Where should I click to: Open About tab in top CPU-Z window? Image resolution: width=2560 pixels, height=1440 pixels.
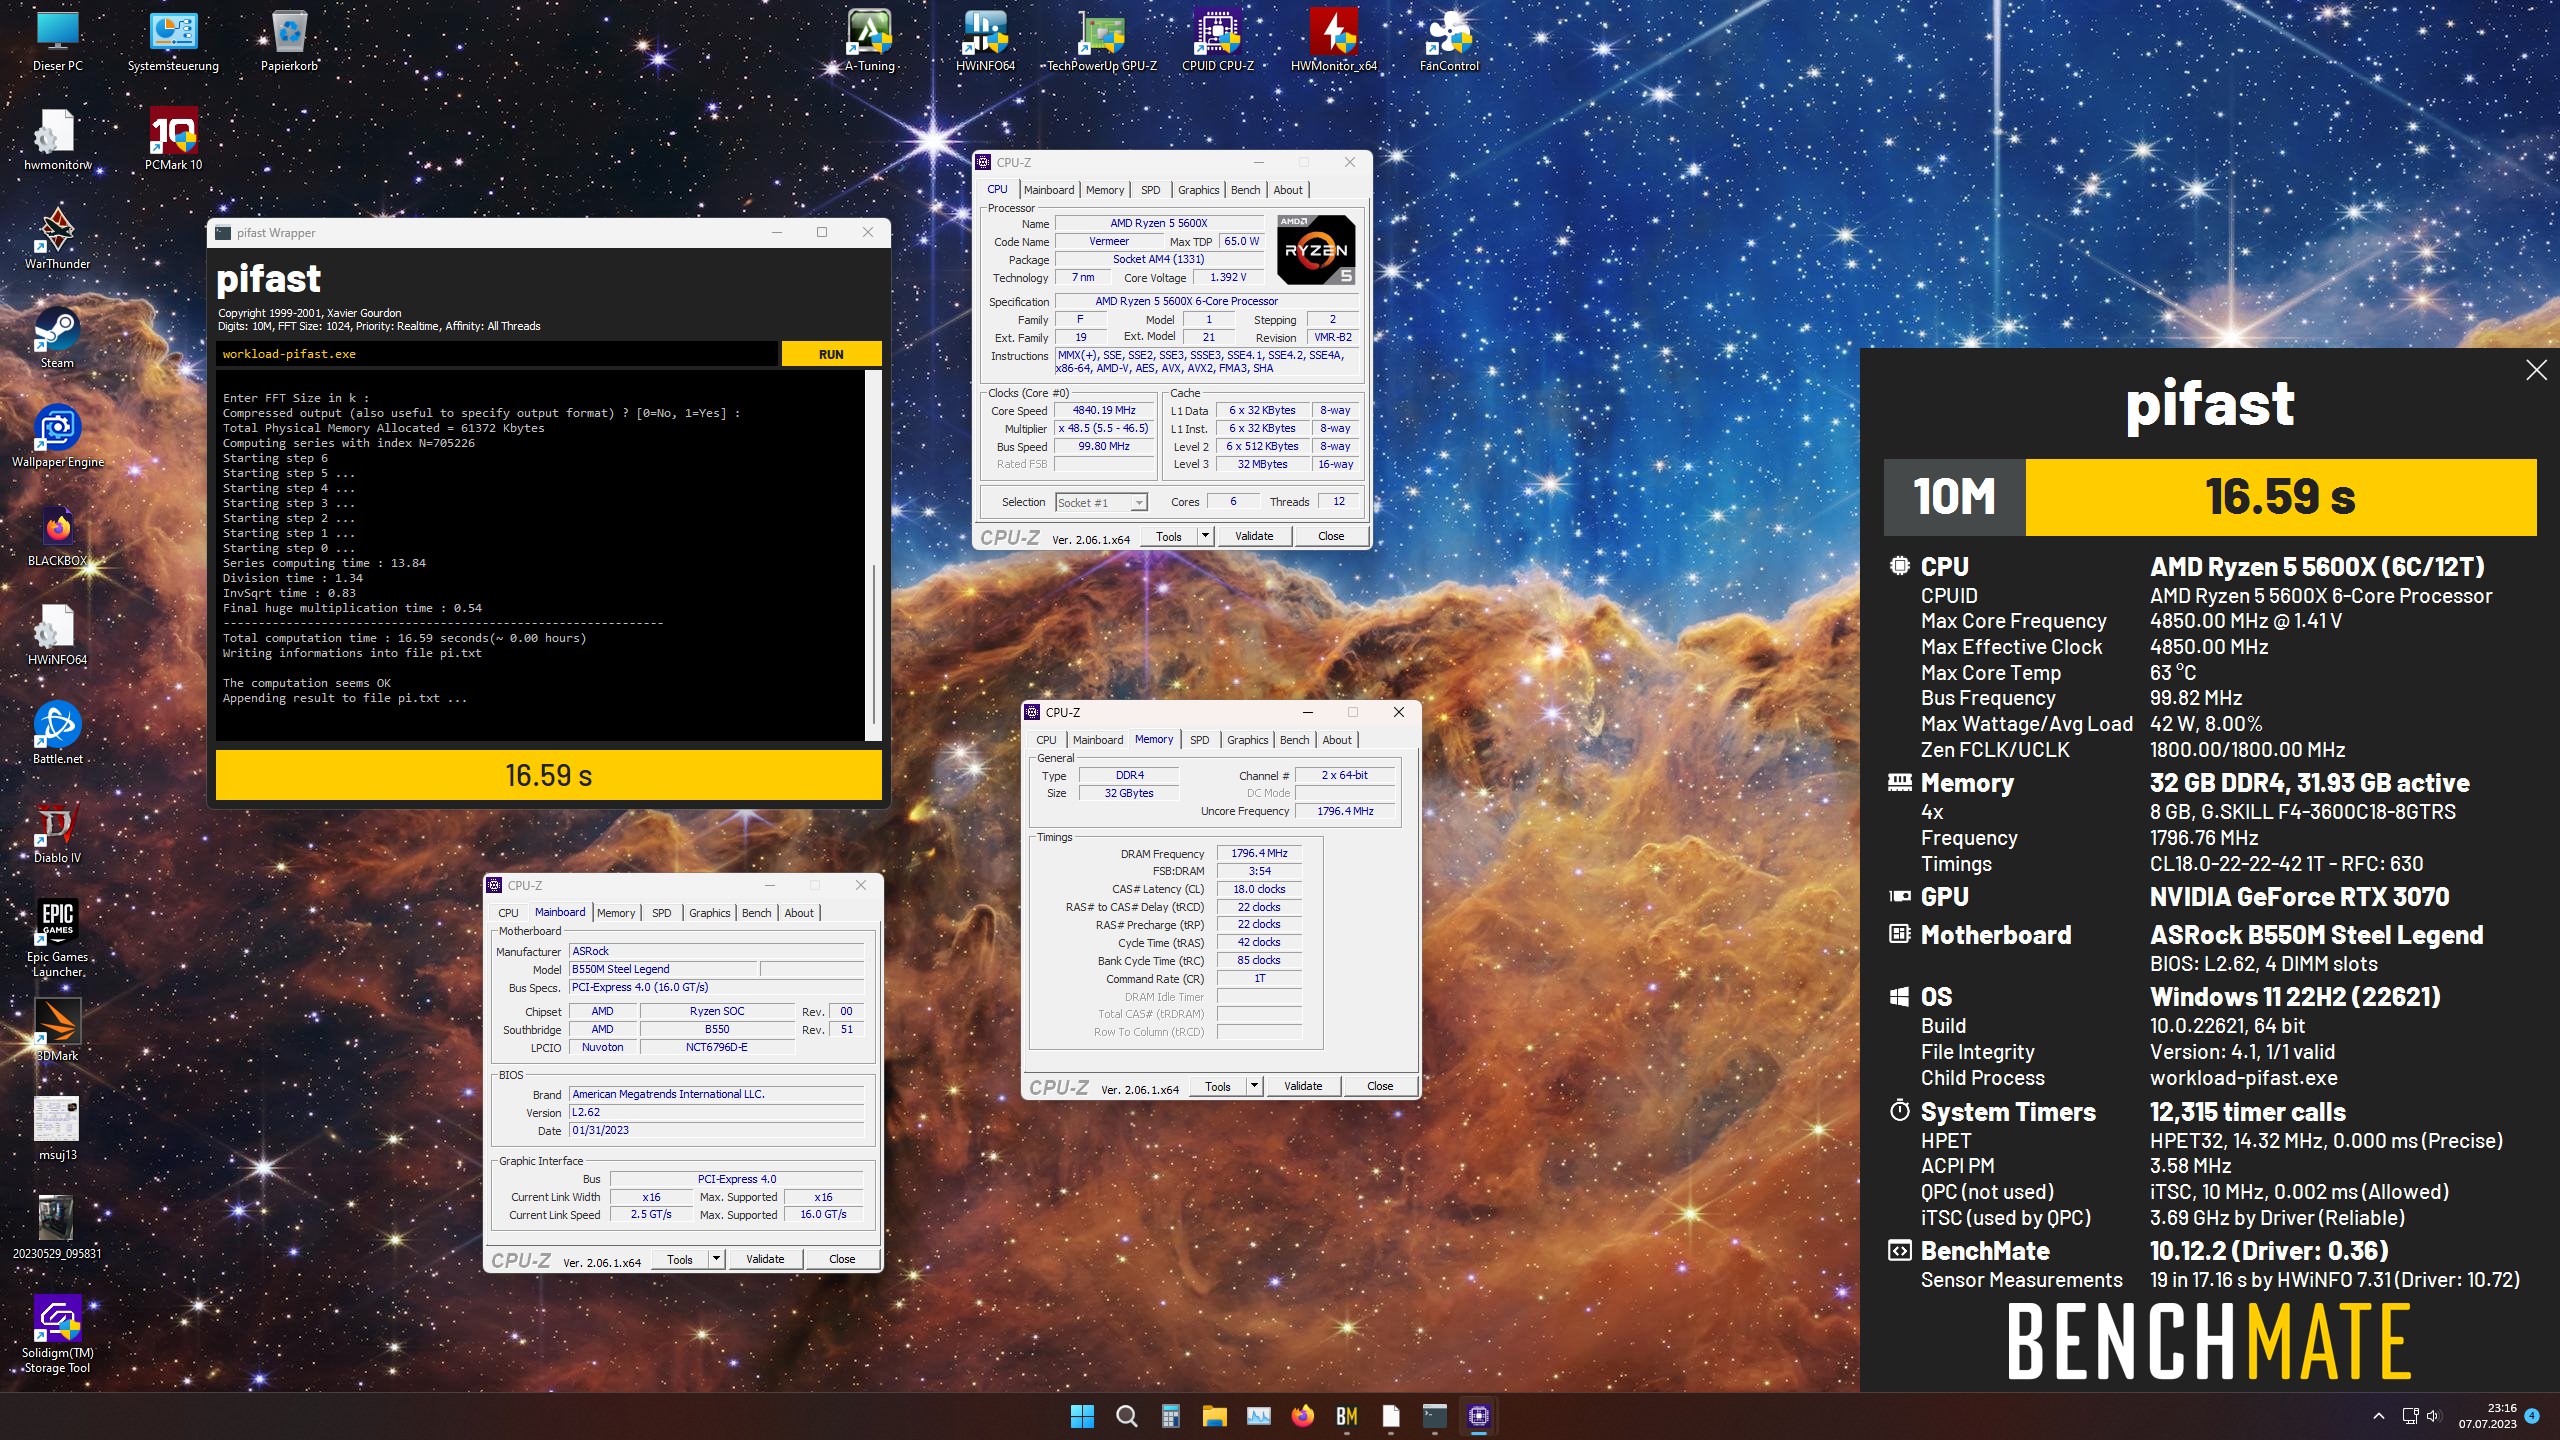click(x=1288, y=190)
